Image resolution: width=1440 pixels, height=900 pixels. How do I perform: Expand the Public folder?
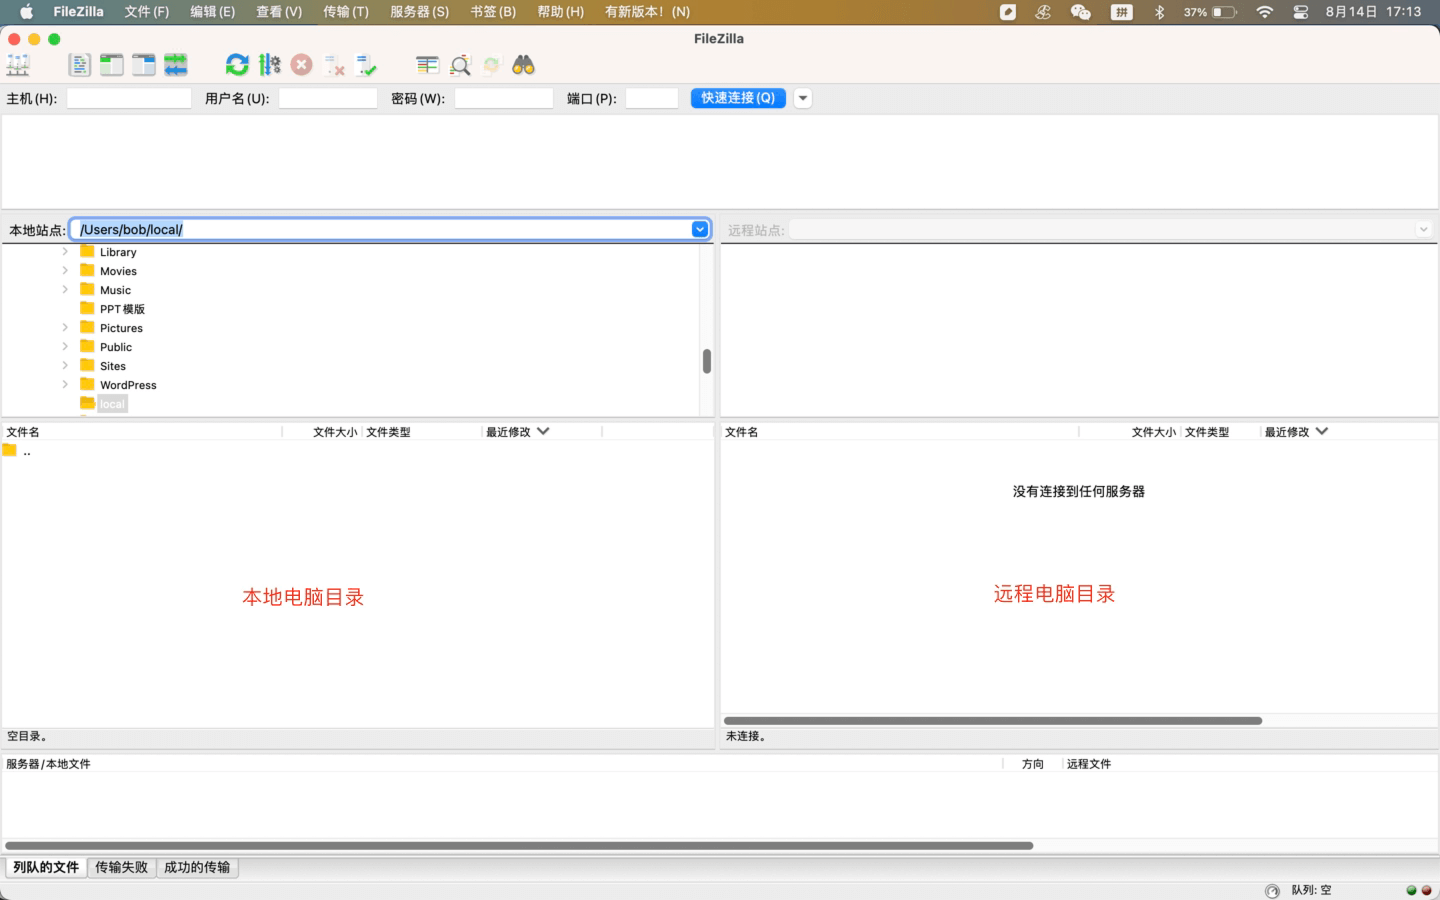click(65, 347)
